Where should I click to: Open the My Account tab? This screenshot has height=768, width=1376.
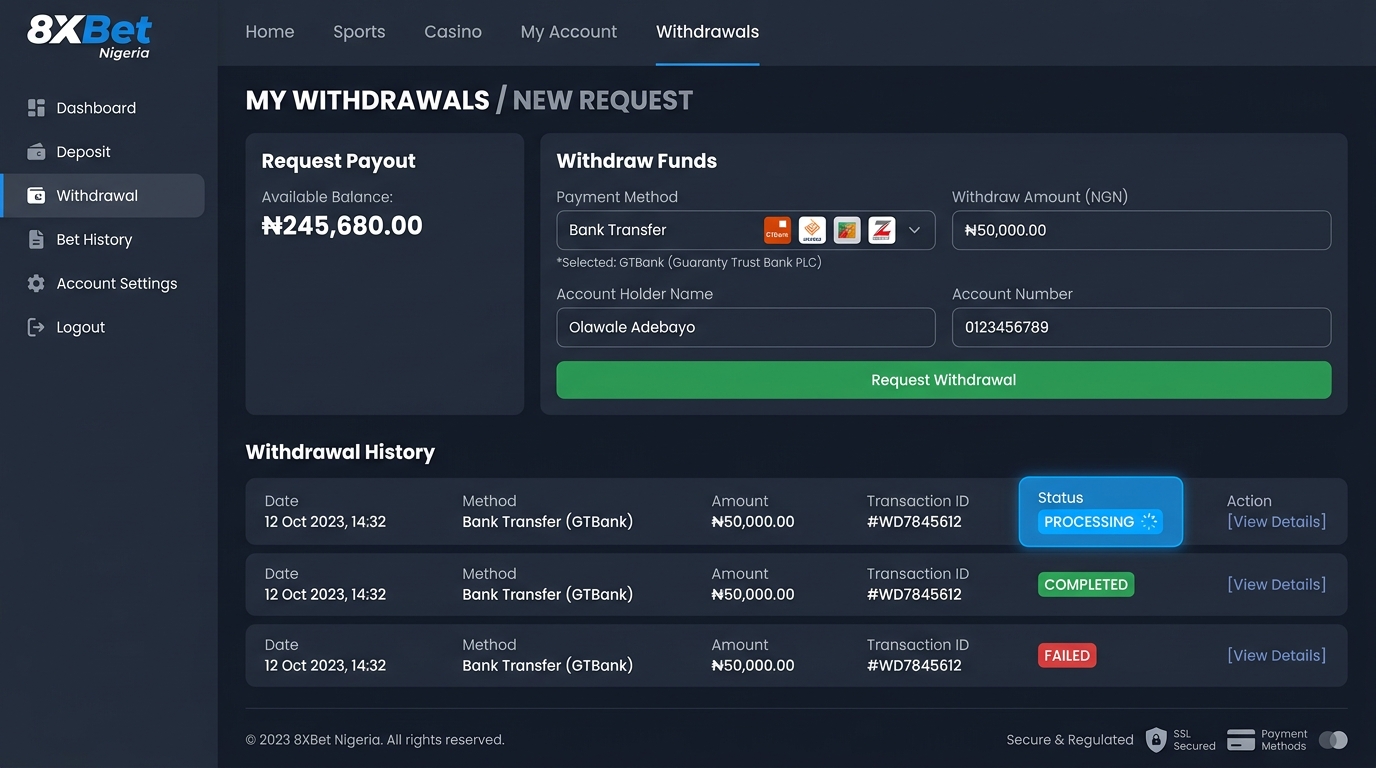pyautogui.click(x=569, y=32)
